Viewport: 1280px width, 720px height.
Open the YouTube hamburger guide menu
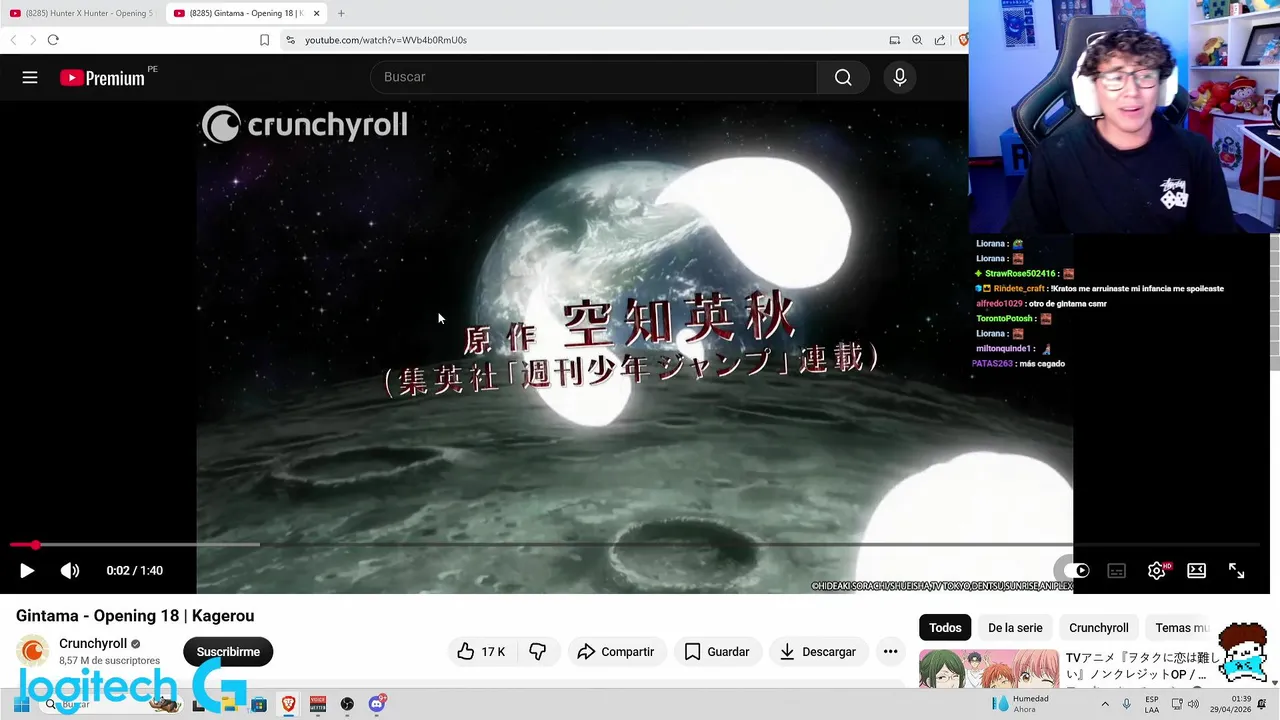(x=30, y=77)
